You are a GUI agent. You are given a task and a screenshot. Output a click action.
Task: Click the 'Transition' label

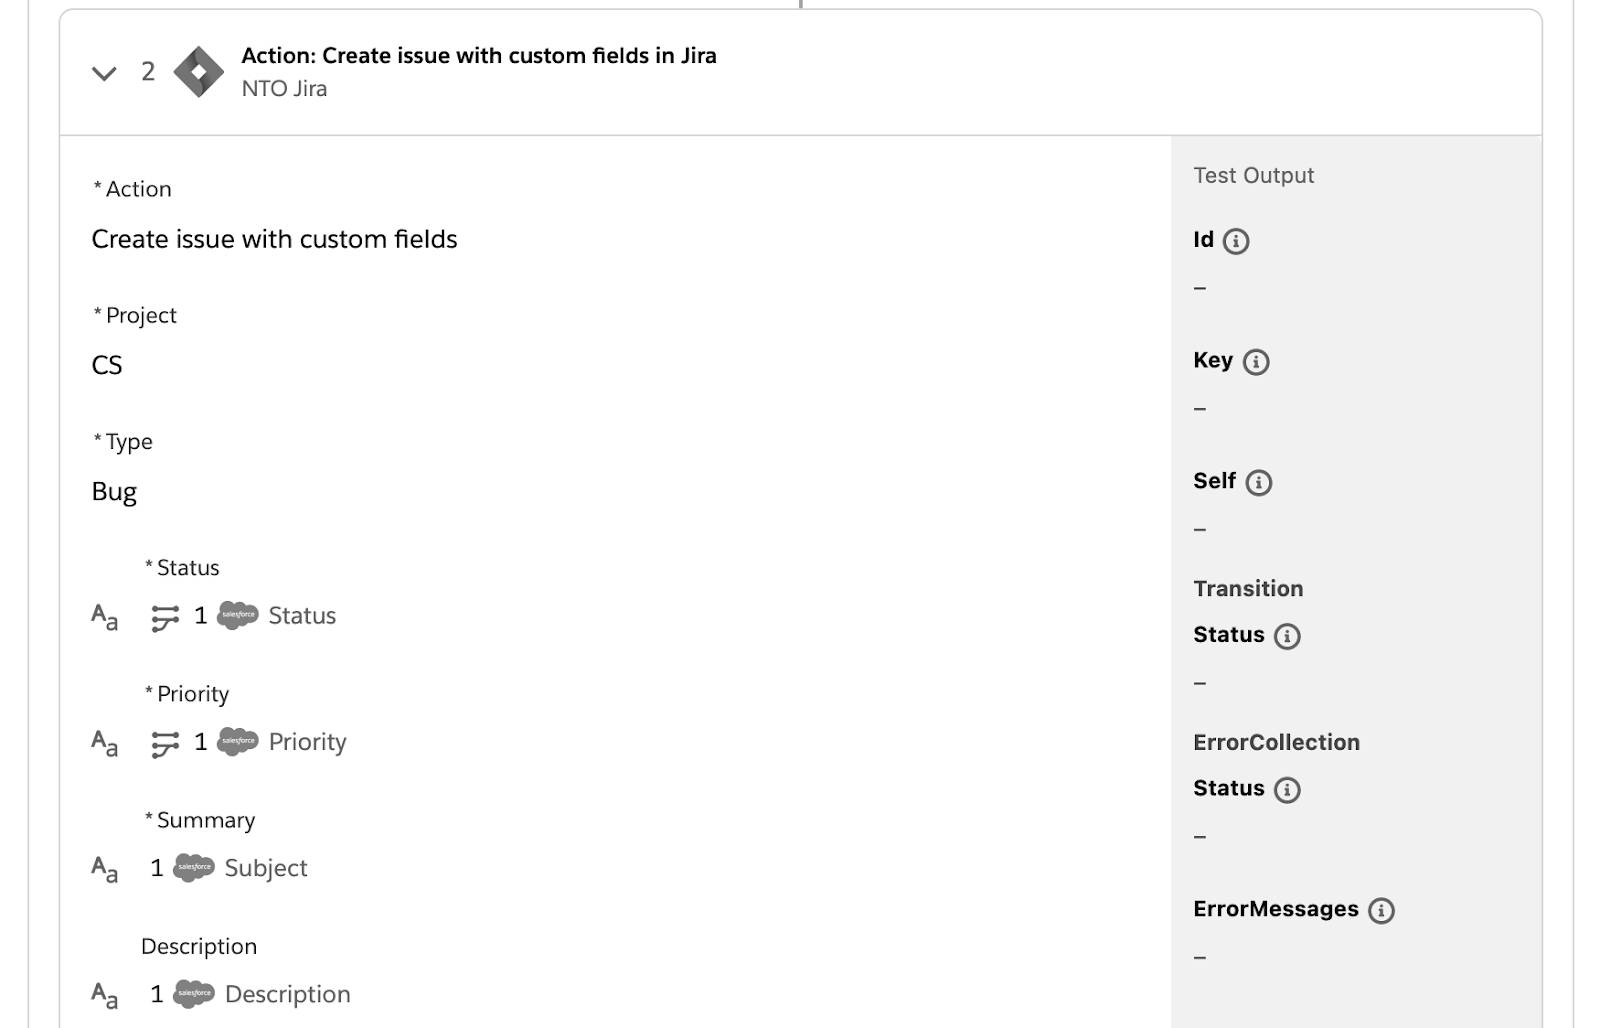click(1248, 589)
